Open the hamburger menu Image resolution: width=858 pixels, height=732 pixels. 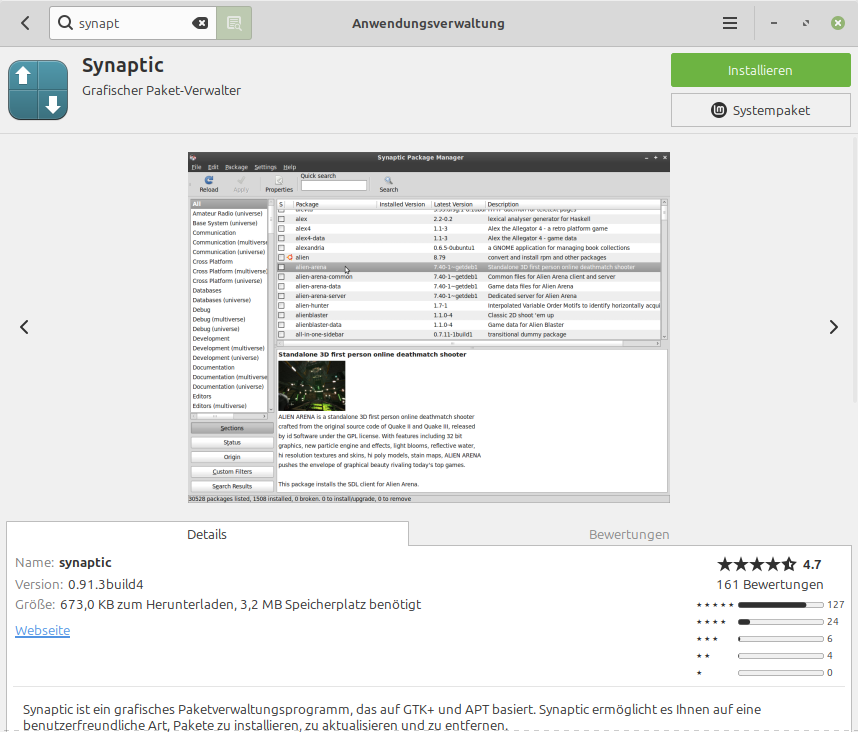(x=729, y=23)
